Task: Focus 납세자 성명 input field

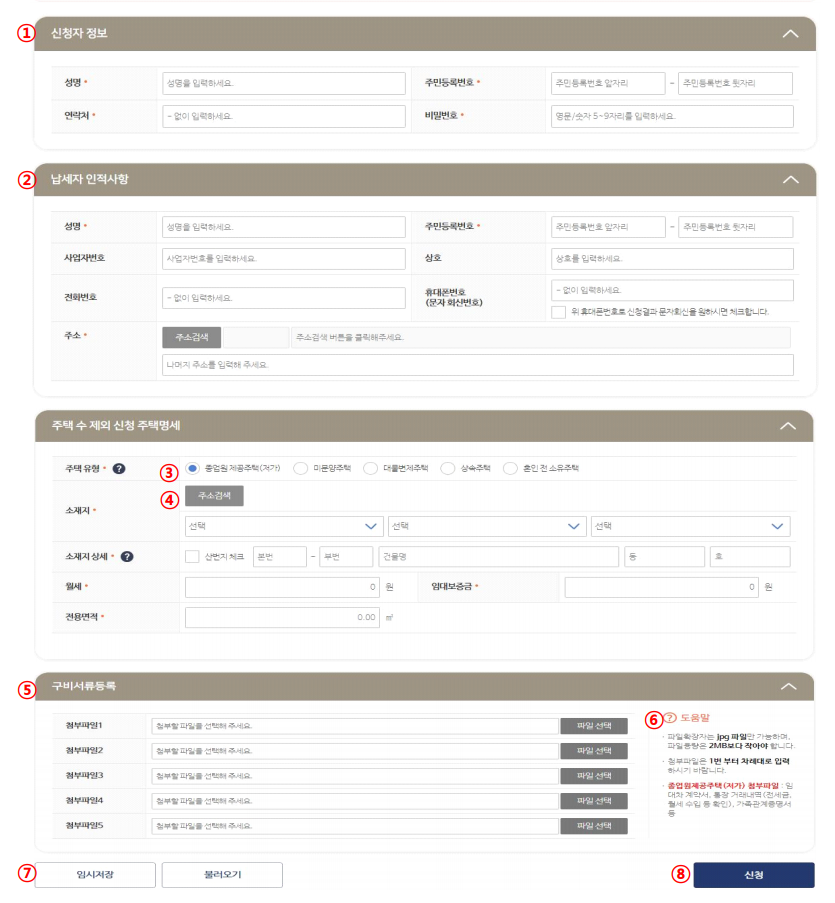Action: 284,227
